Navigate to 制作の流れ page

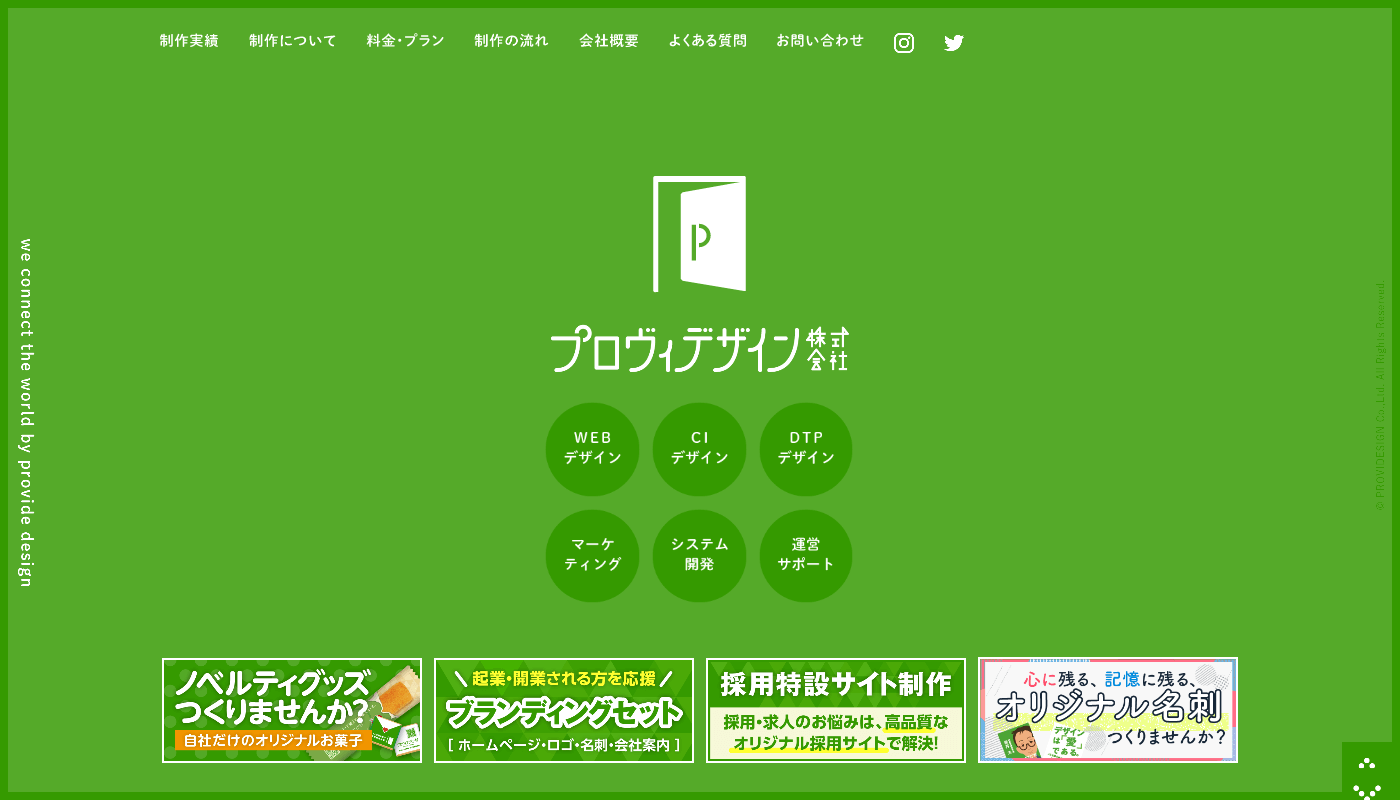coord(511,41)
